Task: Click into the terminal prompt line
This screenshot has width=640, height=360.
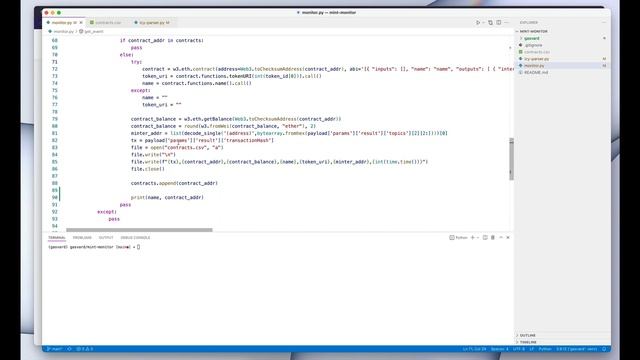Action: 94,247
